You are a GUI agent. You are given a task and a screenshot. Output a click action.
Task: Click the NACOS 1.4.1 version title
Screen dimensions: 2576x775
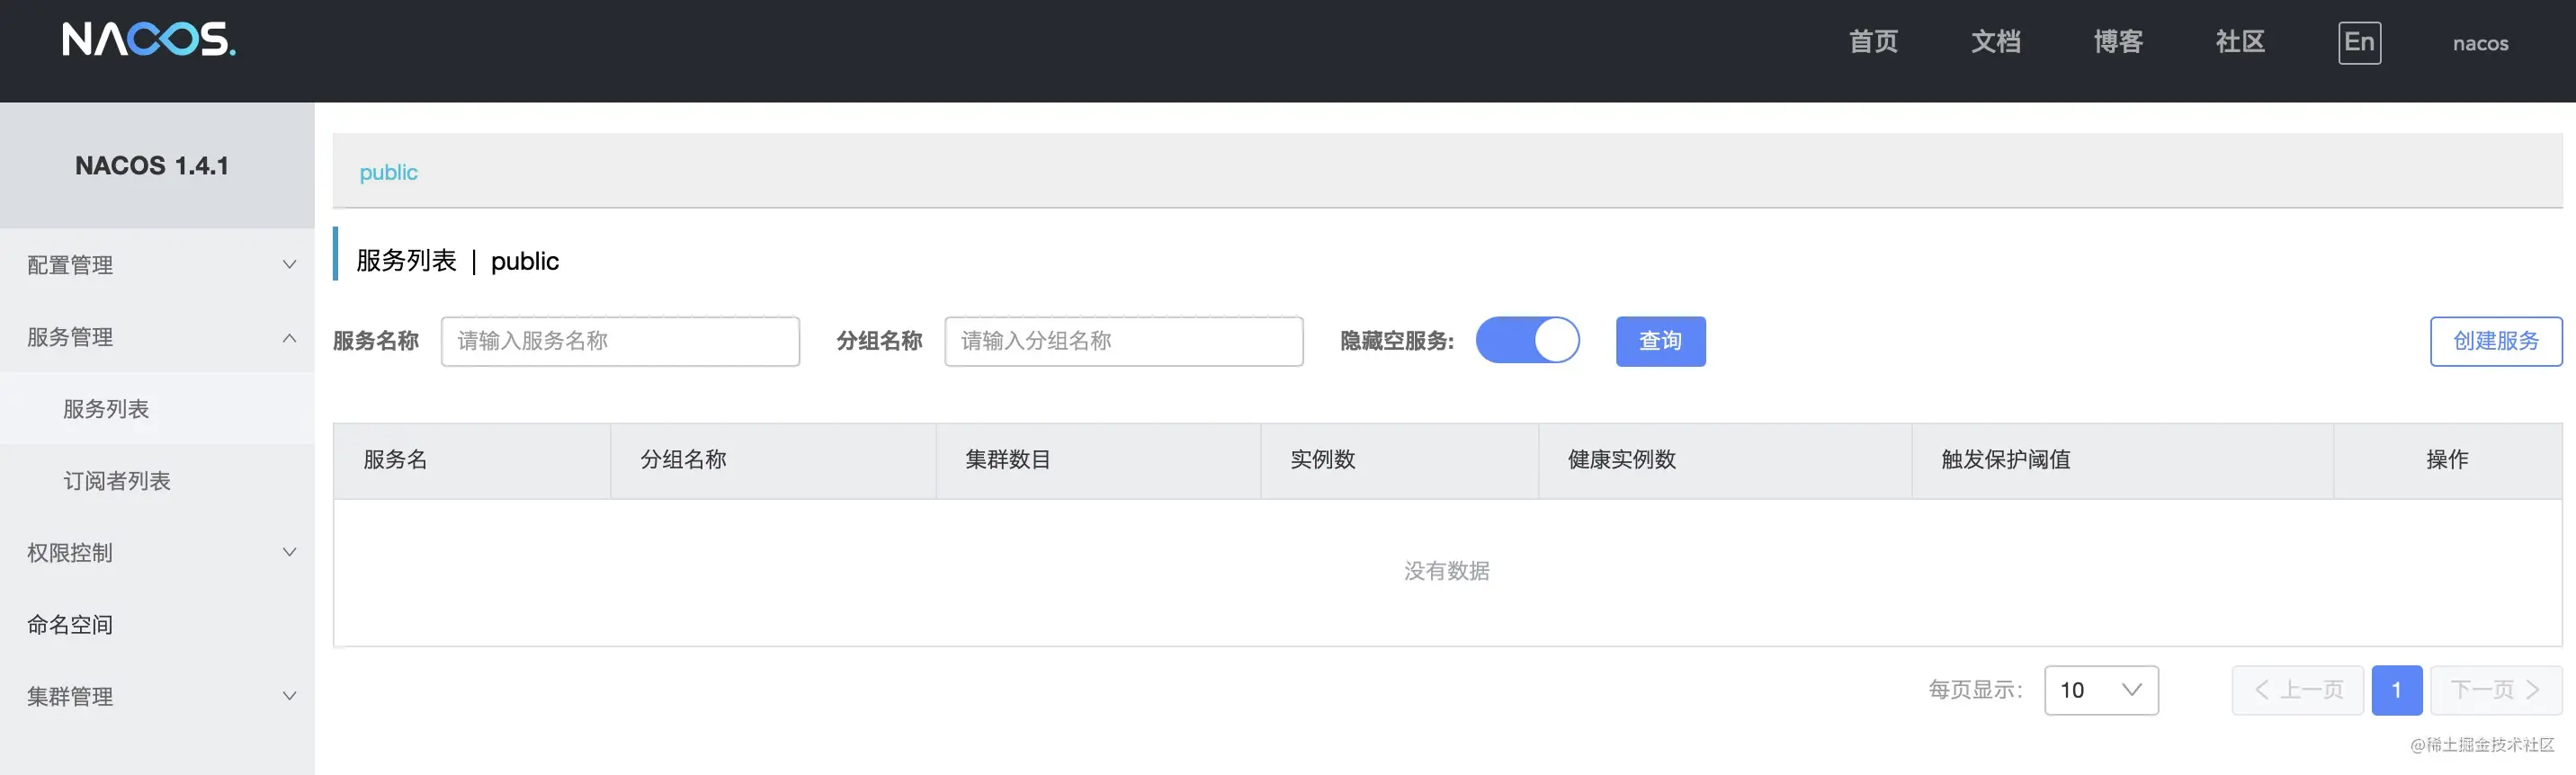152,166
